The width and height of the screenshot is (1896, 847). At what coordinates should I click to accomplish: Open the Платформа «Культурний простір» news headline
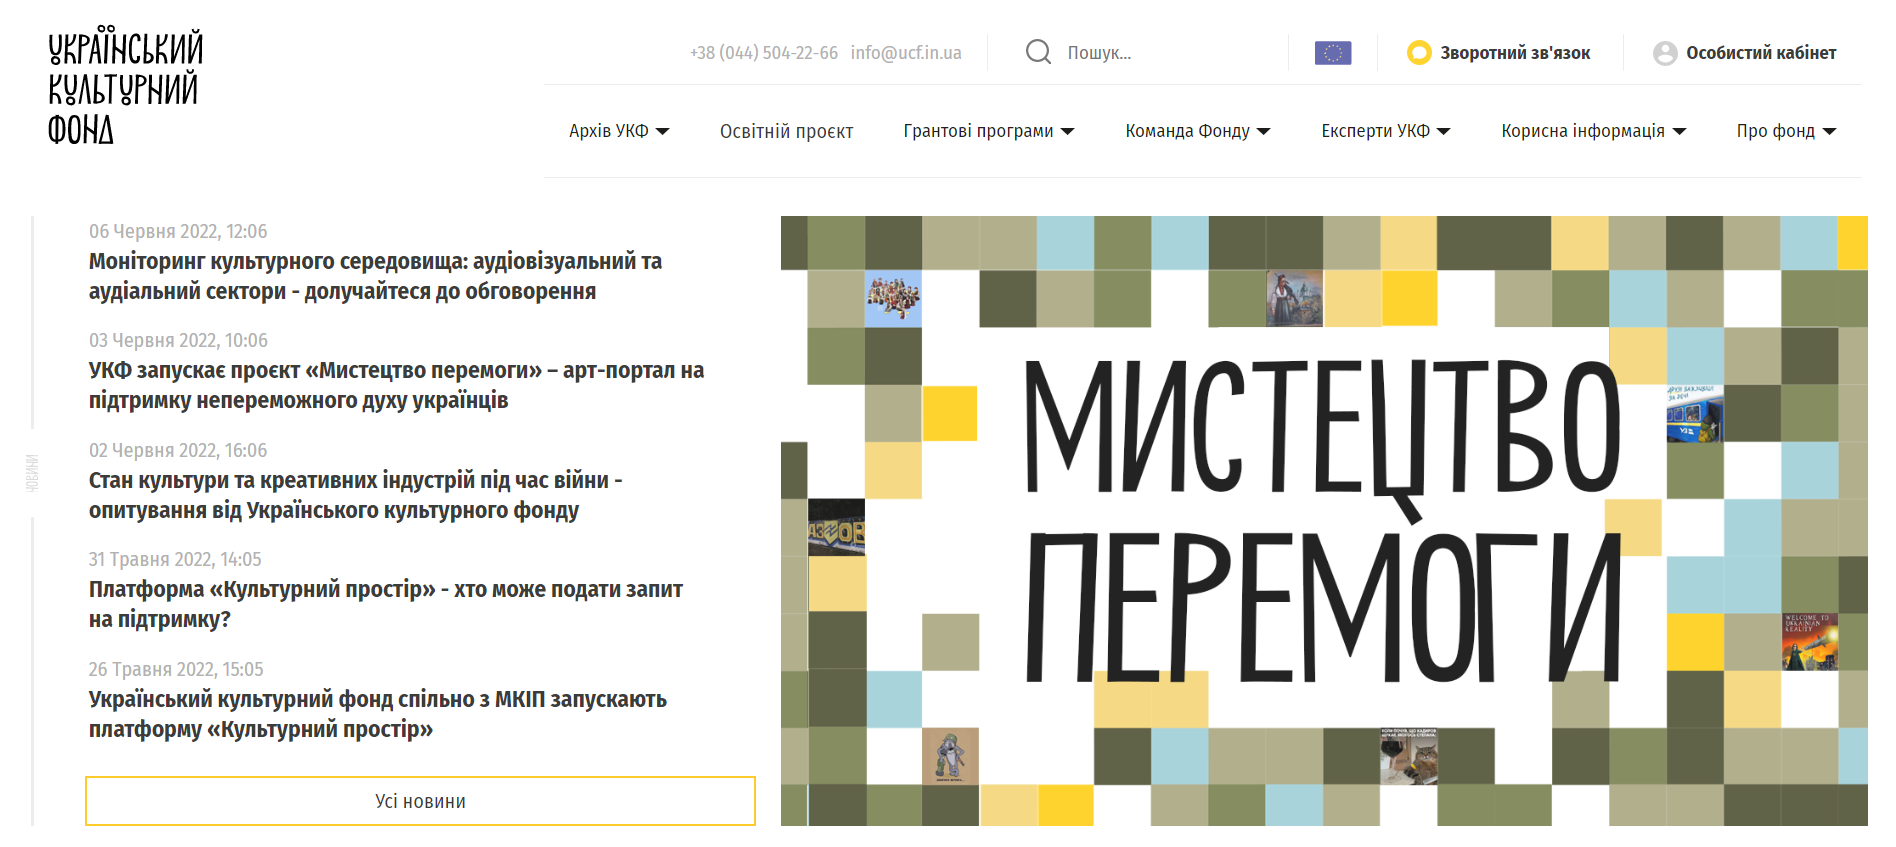[x=385, y=604]
